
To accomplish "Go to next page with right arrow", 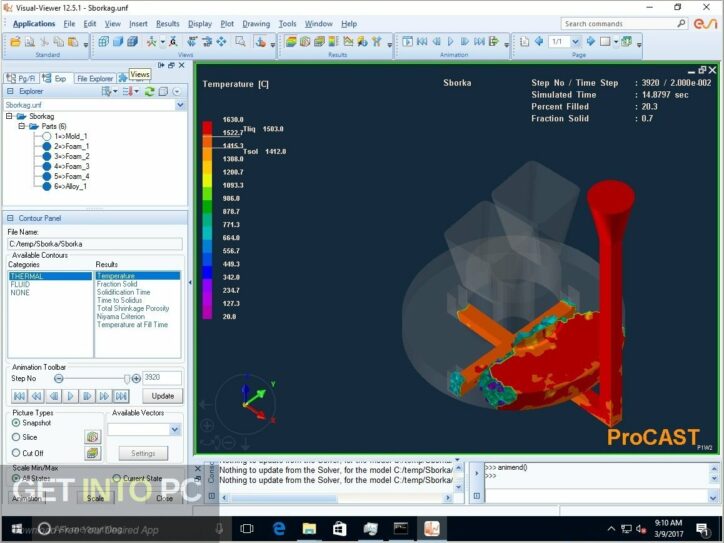I will 591,42.
